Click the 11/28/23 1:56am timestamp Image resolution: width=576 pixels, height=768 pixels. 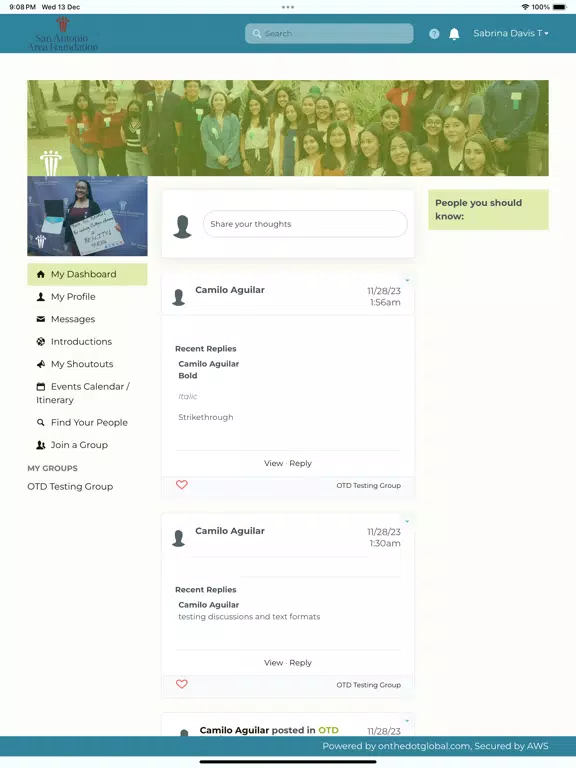(384, 297)
